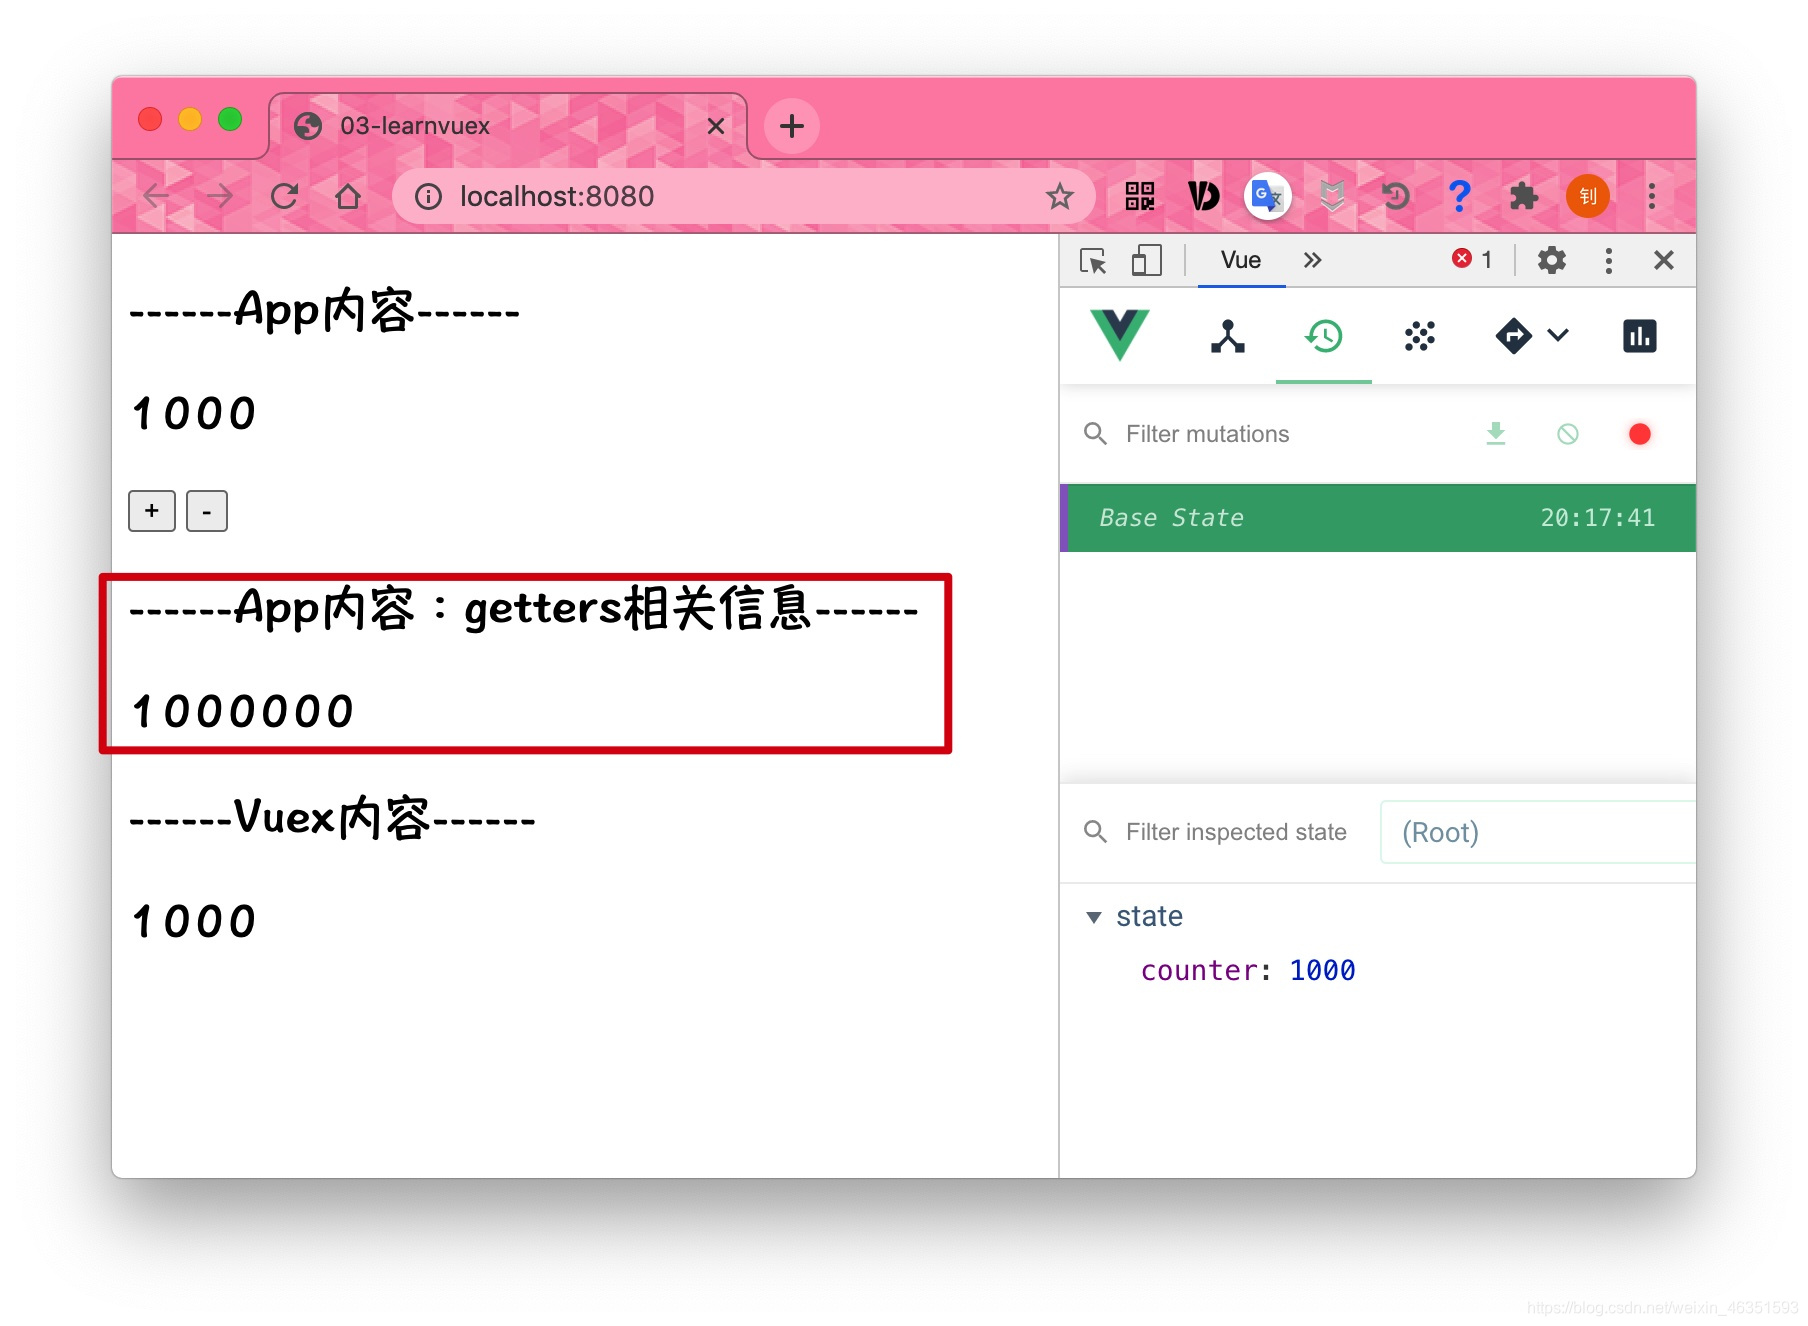Show more devtools tabs
The width and height of the screenshot is (1808, 1326).
1313,260
